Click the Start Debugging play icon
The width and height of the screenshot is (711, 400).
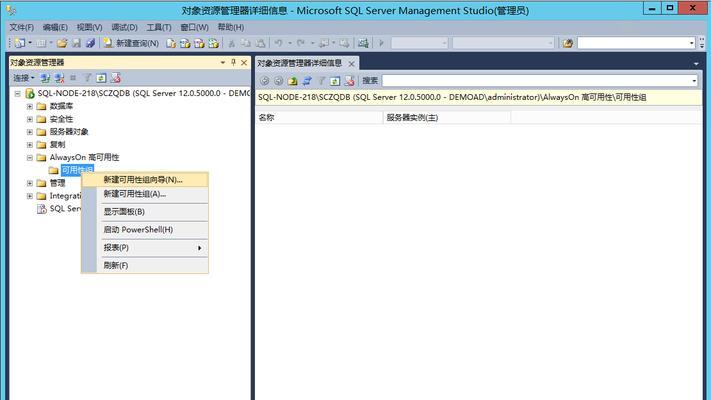tap(381, 43)
